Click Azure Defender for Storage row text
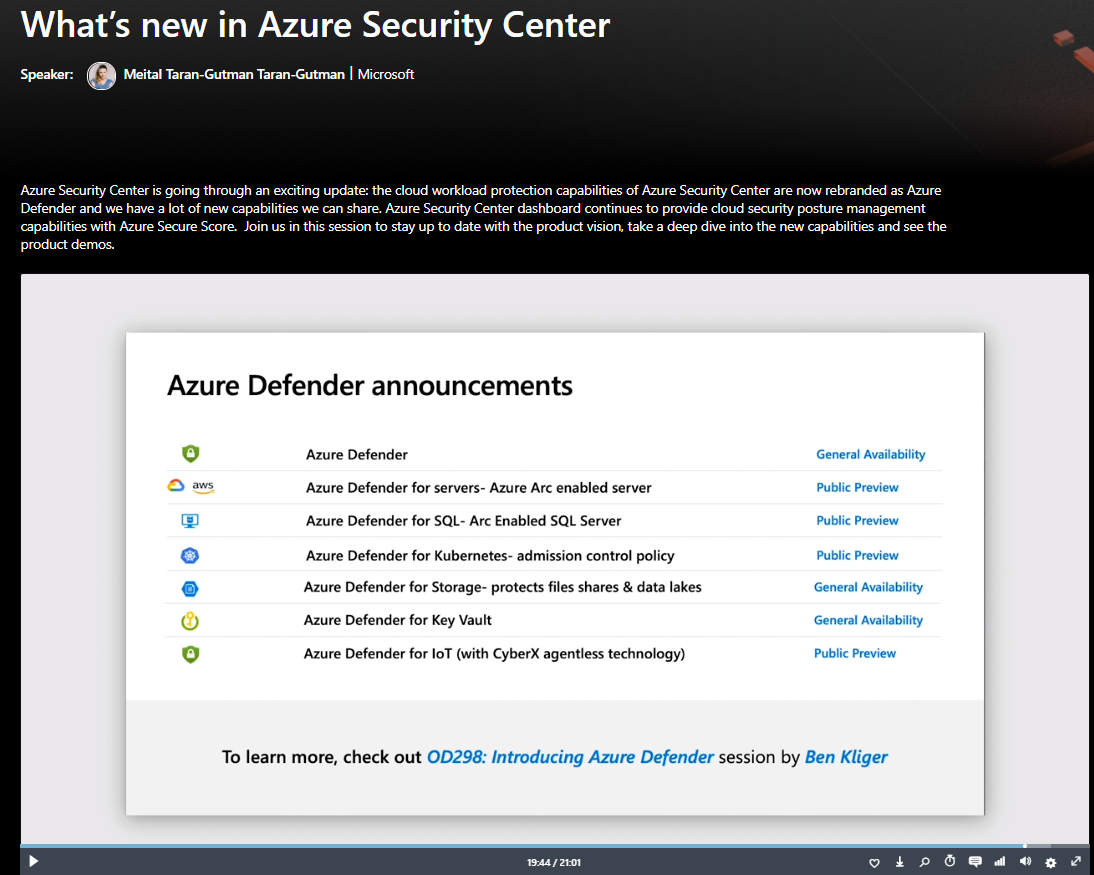 (x=502, y=587)
